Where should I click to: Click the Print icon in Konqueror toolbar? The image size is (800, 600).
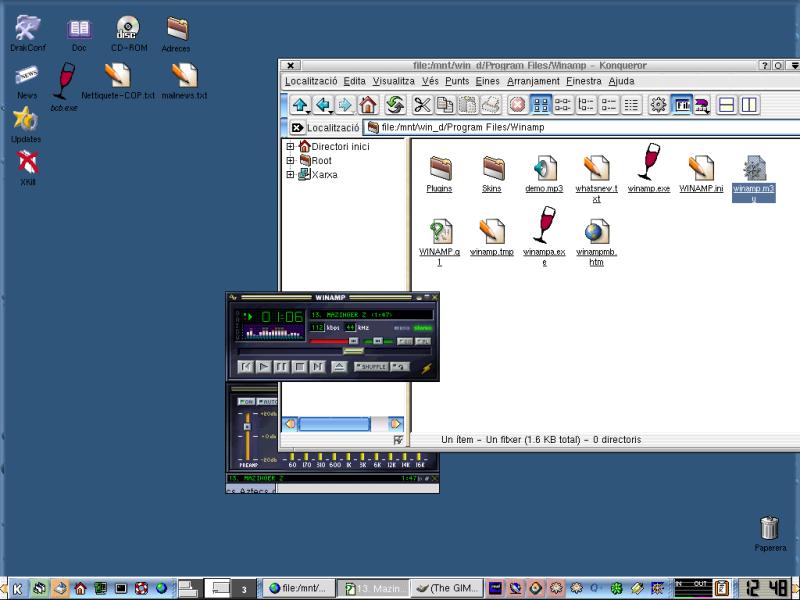(490, 105)
